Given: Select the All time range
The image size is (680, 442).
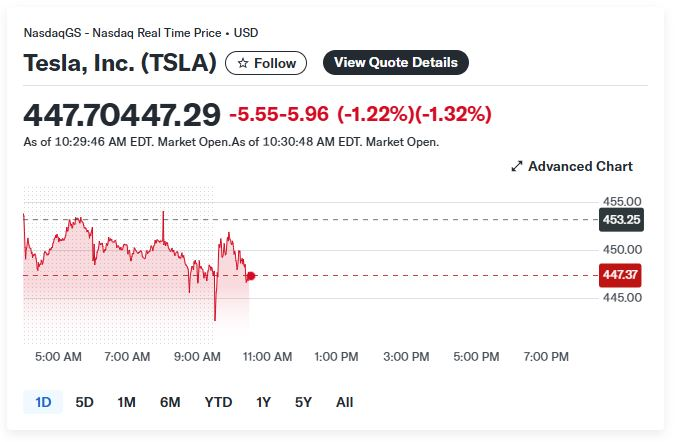Looking at the screenshot, I should [x=345, y=402].
